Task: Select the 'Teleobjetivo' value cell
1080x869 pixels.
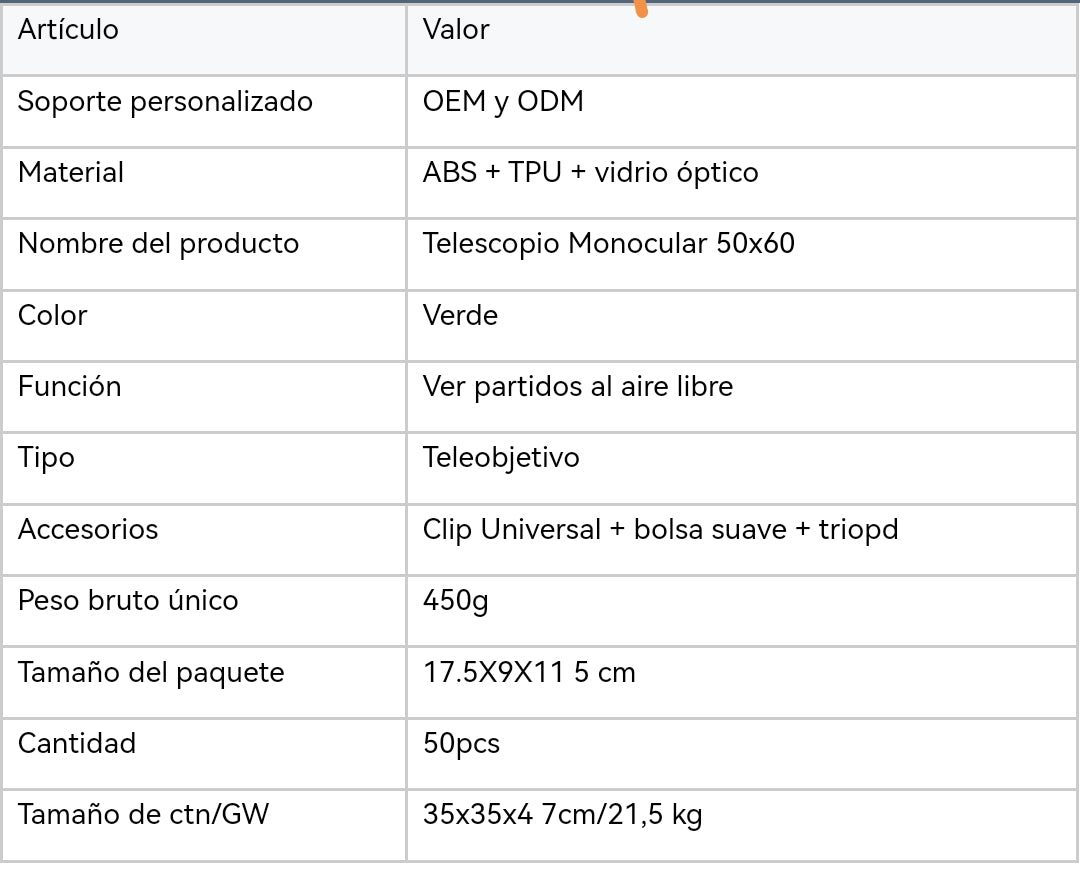Action: (501, 458)
